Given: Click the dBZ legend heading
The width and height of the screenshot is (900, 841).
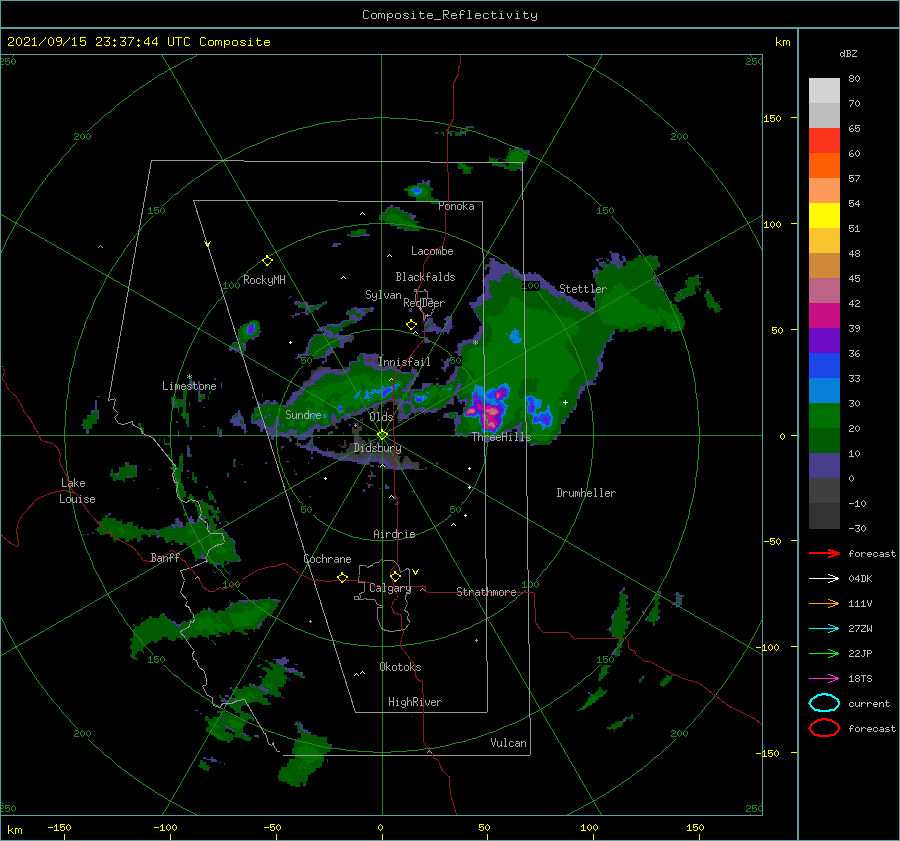Looking at the screenshot, I should pyautogui.click(x=848, y=53).
